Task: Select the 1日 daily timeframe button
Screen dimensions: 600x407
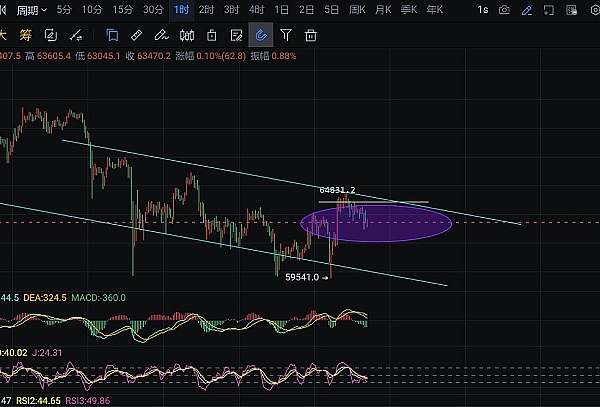Action: (x=282, y=10)
